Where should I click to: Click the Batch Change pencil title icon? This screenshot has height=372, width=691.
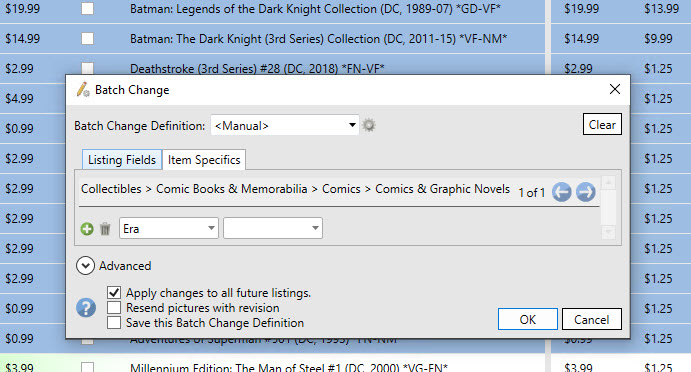[83, 89]
